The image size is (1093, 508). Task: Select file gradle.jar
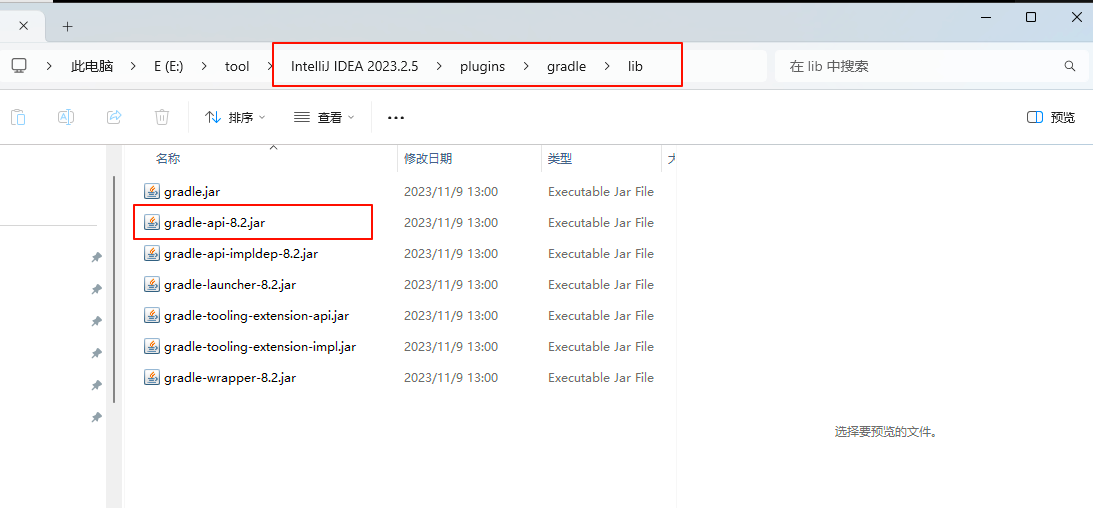192,192
